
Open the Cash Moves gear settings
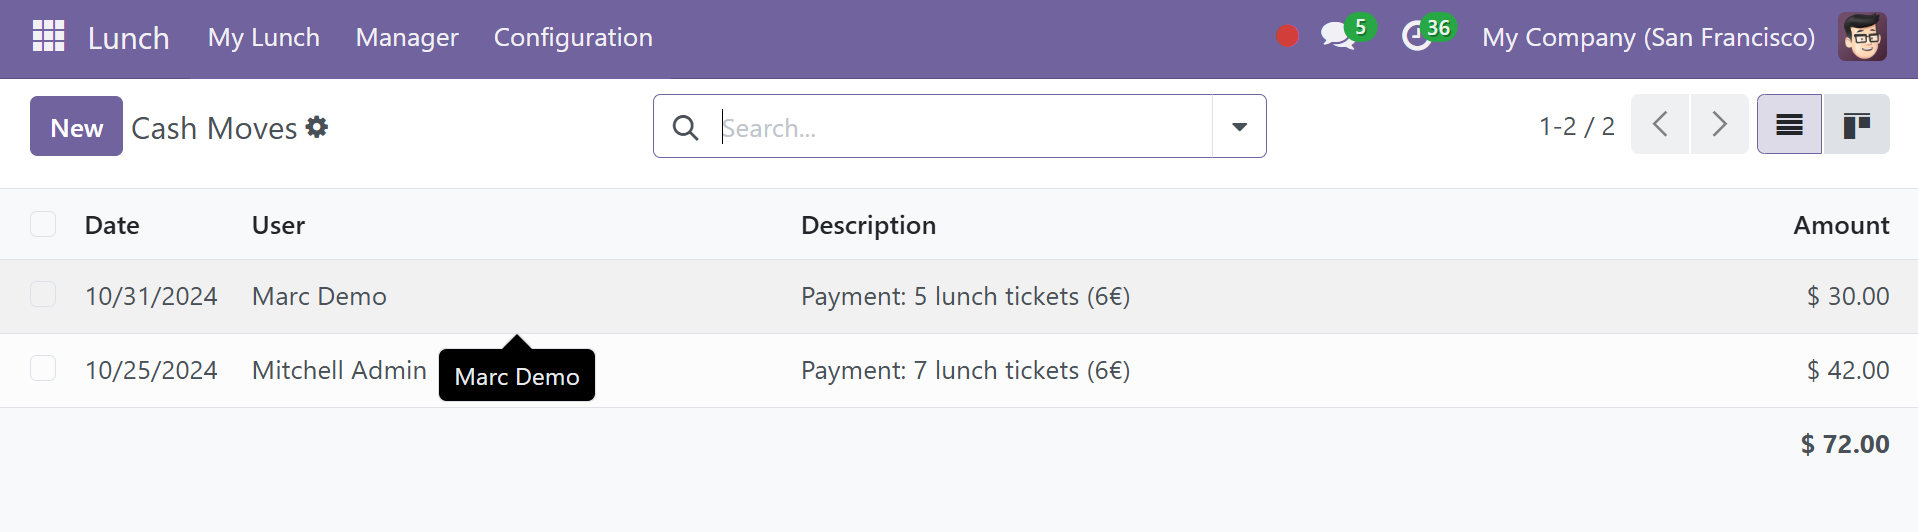[317, 127]
